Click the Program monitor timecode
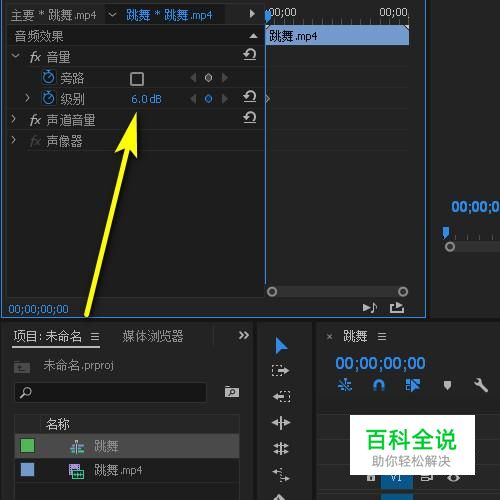 click(x=475, y=207)
